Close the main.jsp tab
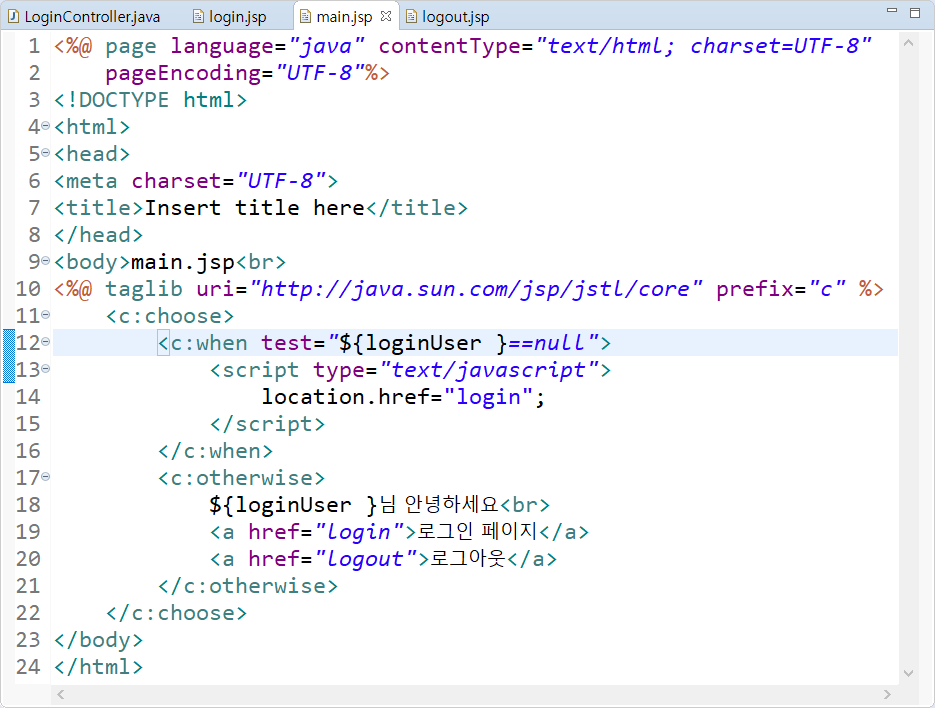The width and height of the screenshot is (935, 708). [386, 16]
